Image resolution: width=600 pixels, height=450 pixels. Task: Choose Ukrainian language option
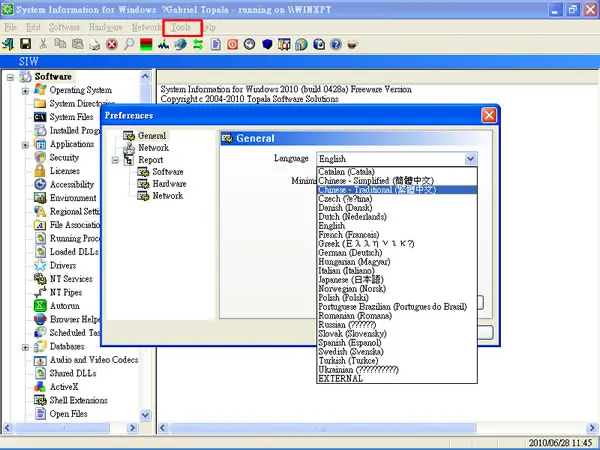pyautogui.click(x=397, y=370)
